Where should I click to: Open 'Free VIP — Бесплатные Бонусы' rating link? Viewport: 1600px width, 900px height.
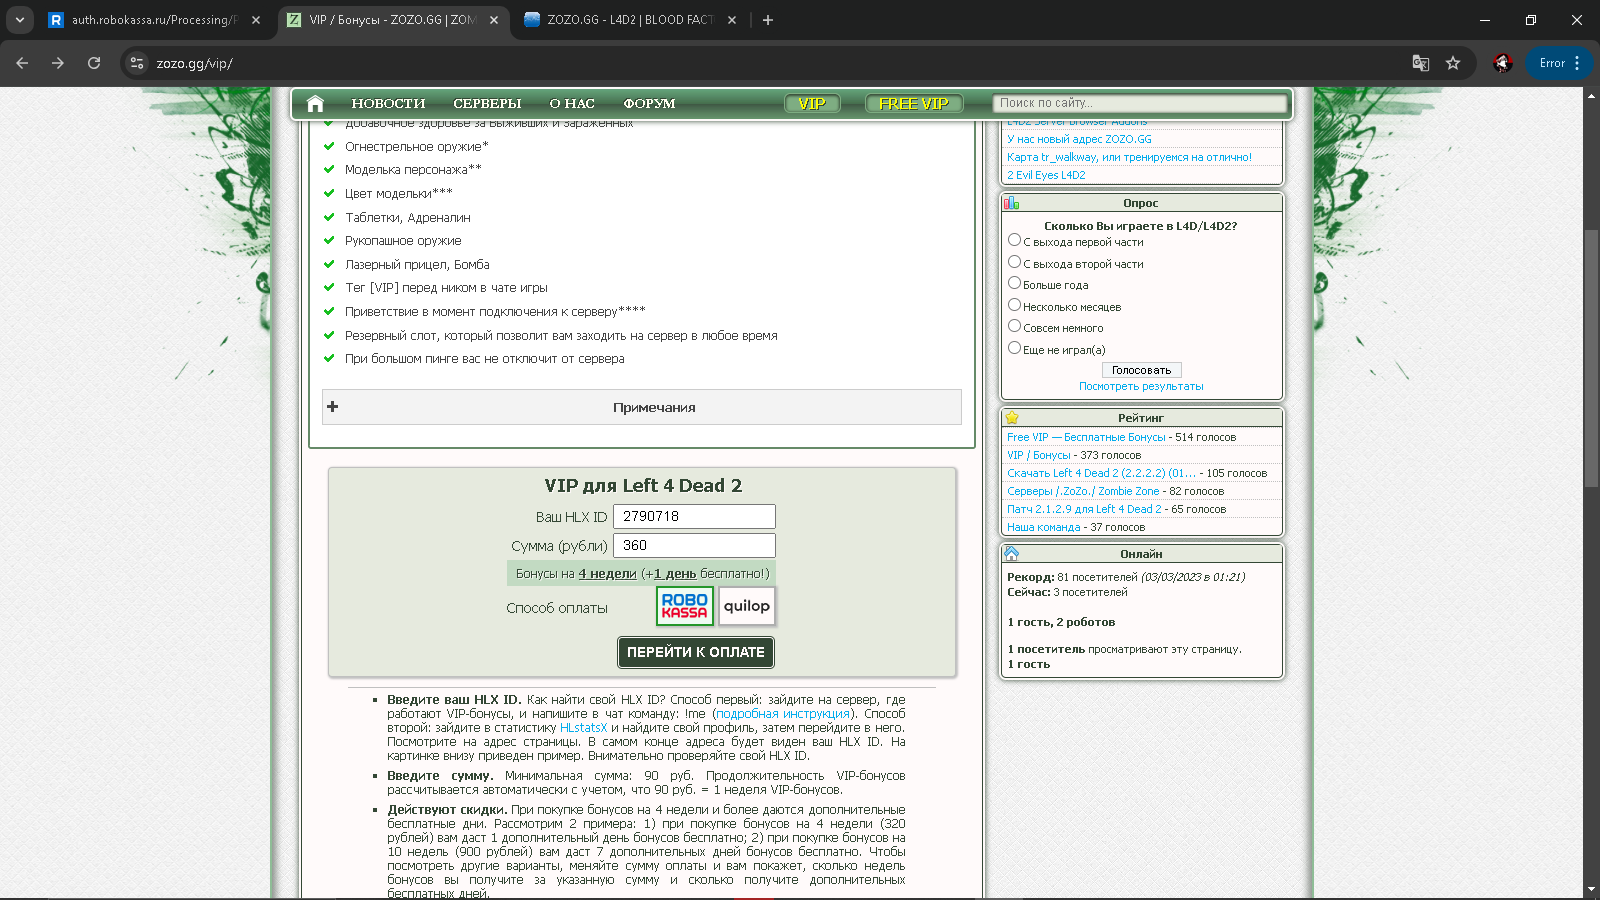point(1086,437)
